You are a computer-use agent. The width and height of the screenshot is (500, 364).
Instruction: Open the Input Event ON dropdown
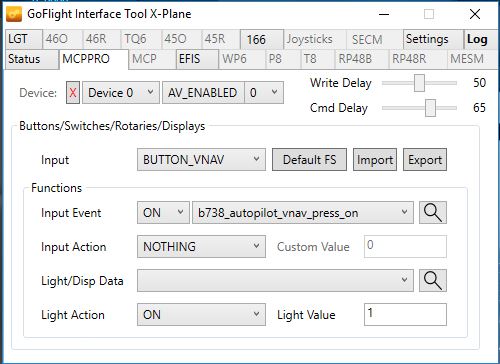pyautogui.click(x=163, y=213)
